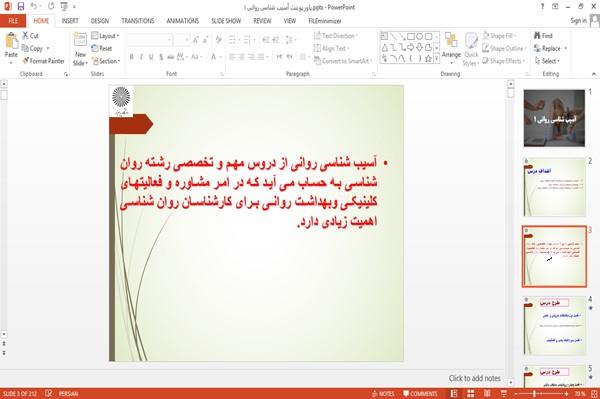
Task: Switch to the TRANSITIONS tab
Action: pyautogui.click(x=138, y=21)
